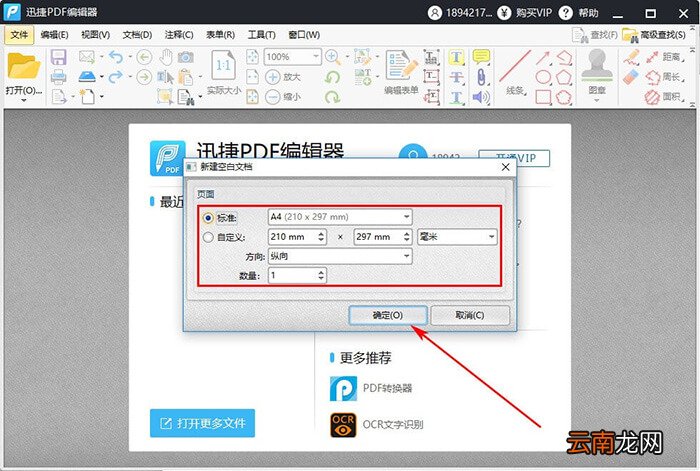Select the underline text tool

(x=456, y=97)
